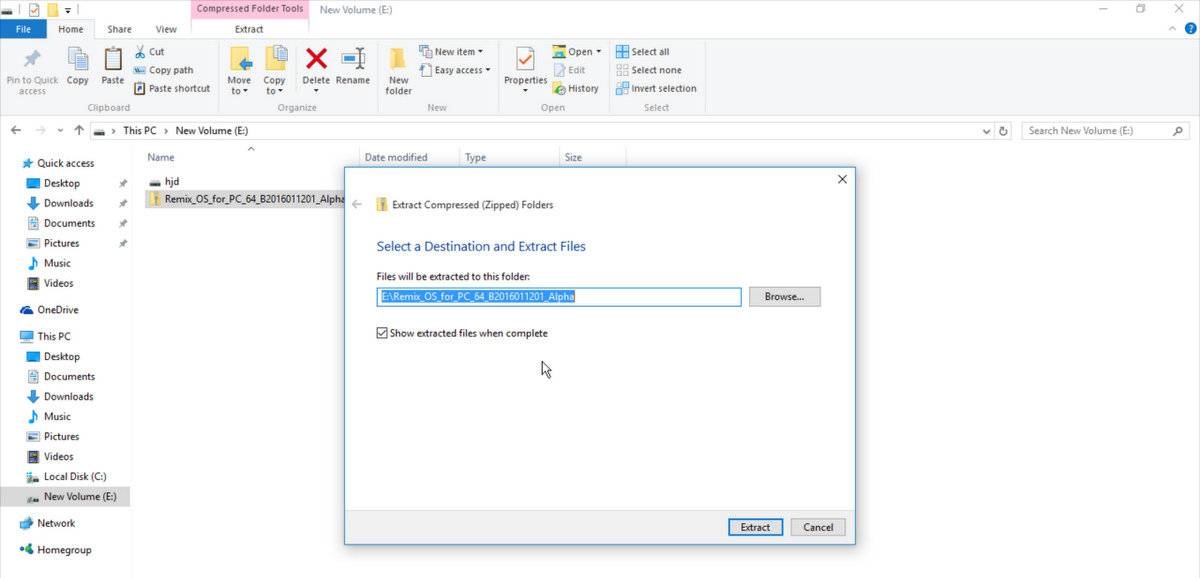Open the Extract ribbon tab

249,29
